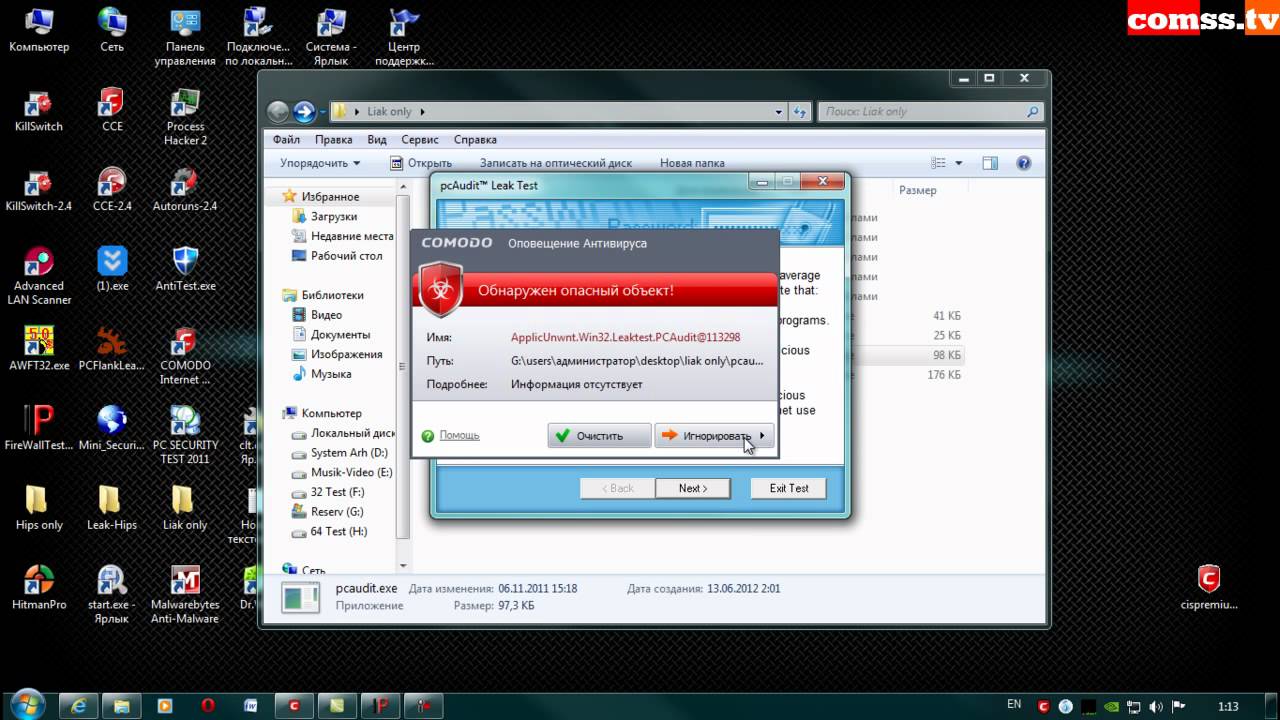1280x720 pixels.
Task: Select the HitmanPro desktop icon
Action: pyautogui.click(x=38, y=588)
